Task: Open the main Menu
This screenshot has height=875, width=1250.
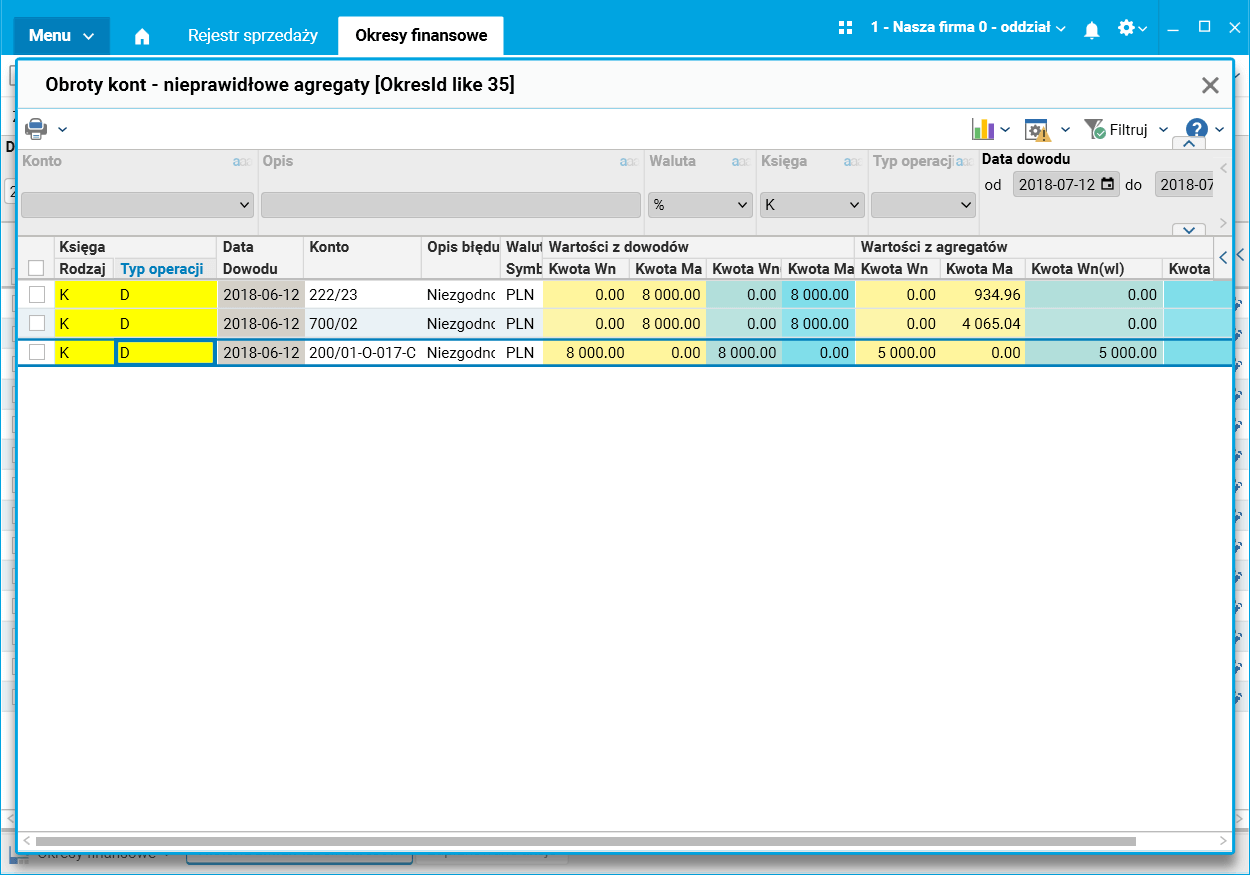Action: pos(61,36)
